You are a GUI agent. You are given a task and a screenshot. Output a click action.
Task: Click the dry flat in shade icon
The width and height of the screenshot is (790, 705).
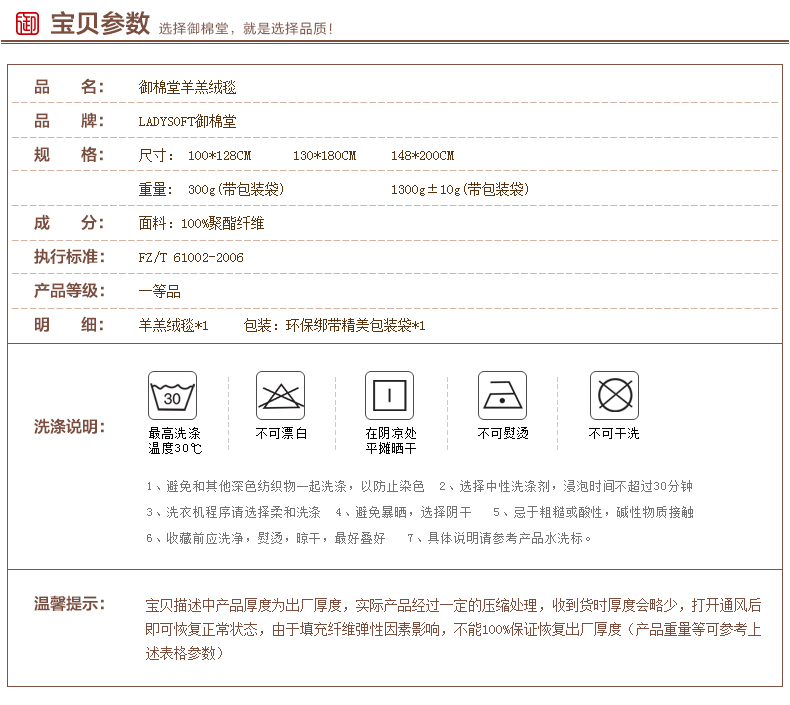click(x=389, y=396)
